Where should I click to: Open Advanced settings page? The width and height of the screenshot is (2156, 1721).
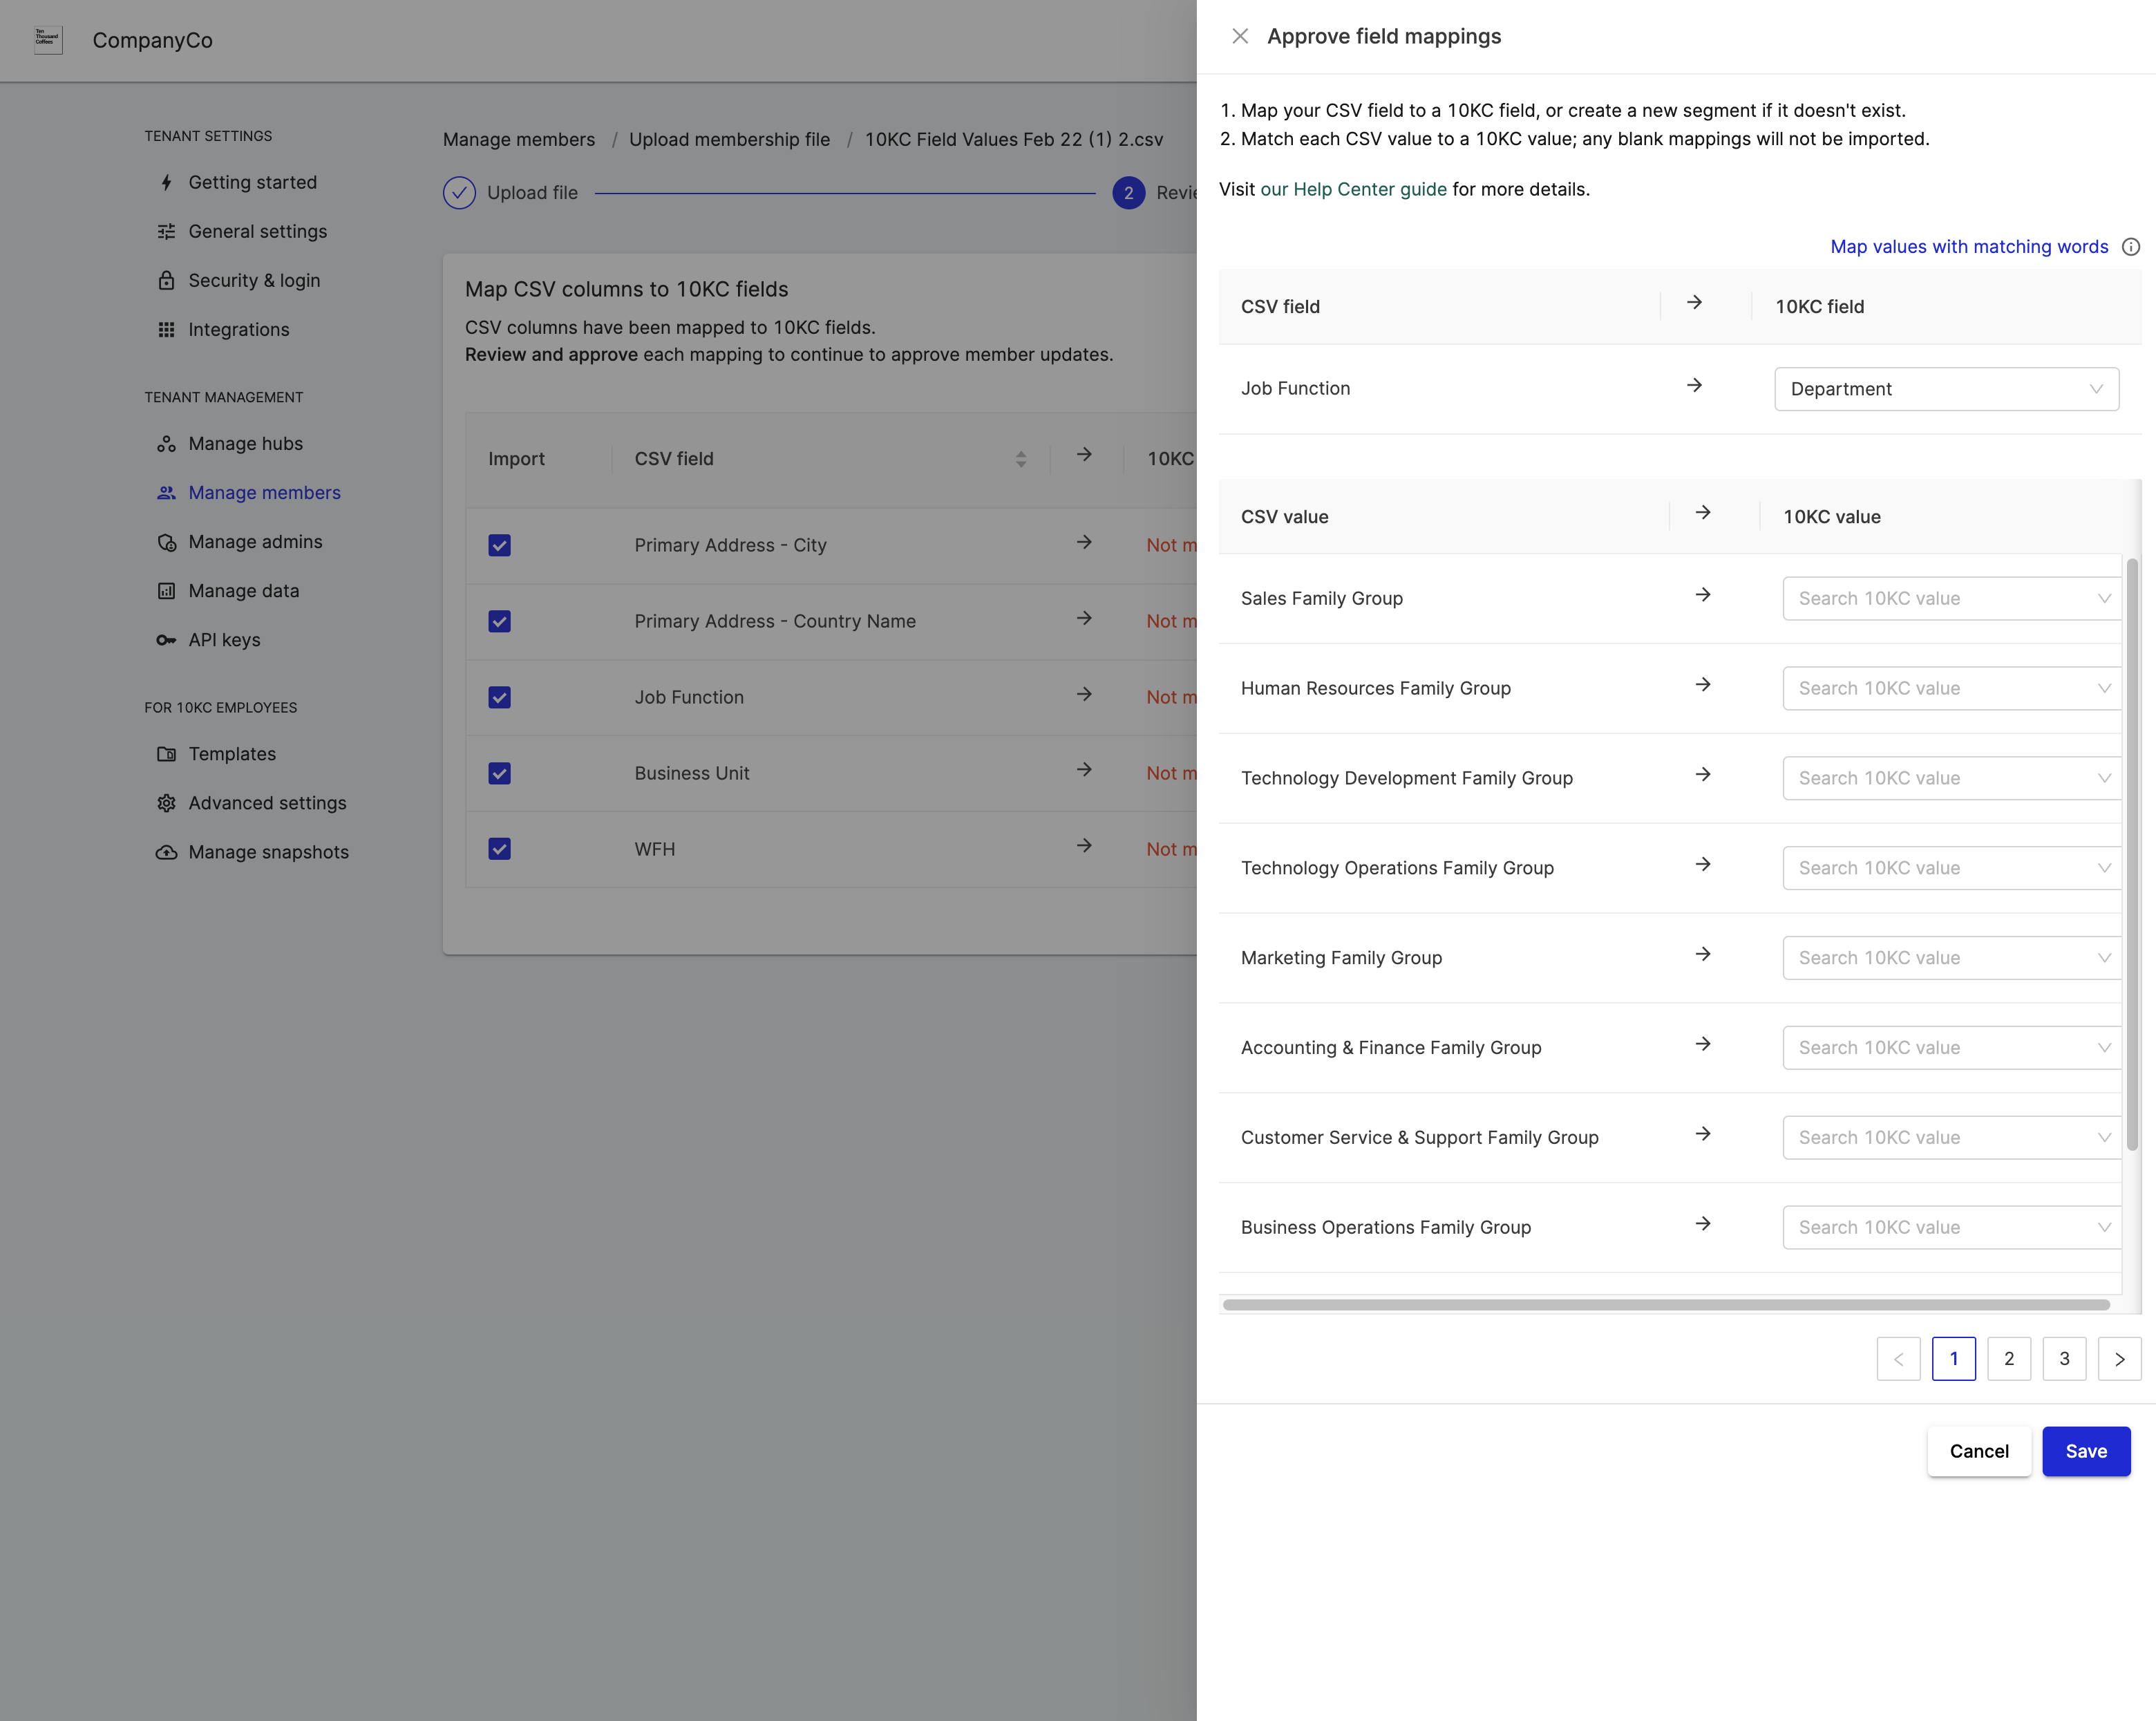coord(267,803)
